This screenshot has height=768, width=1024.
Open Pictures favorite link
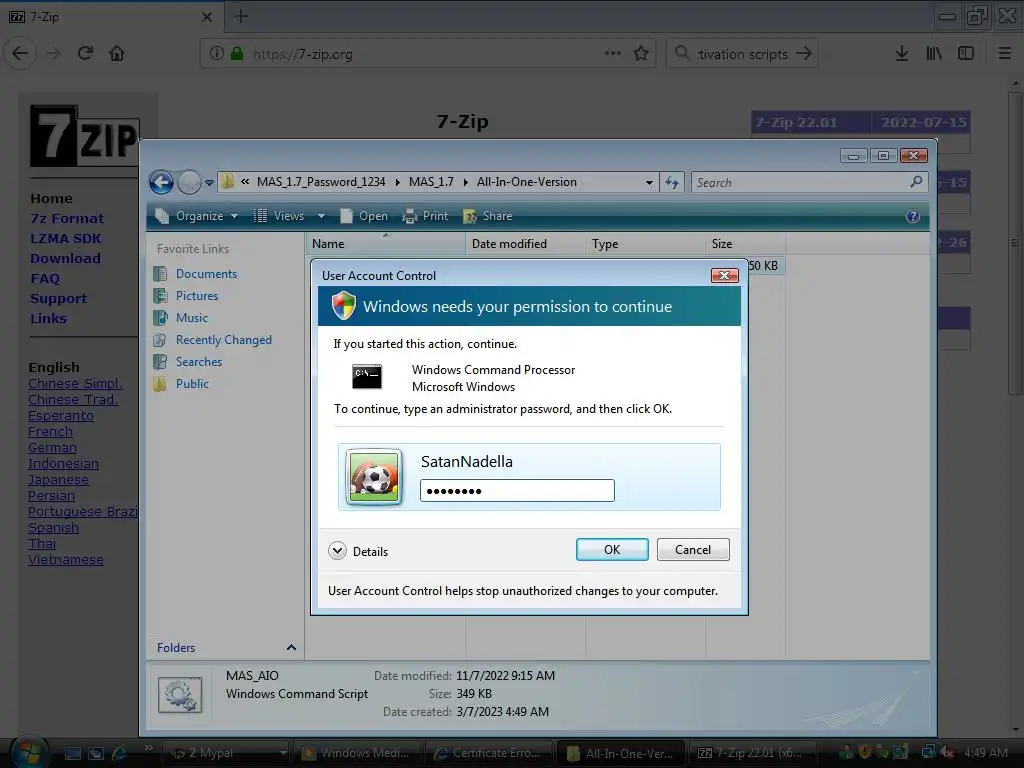(x=197, y=296)
